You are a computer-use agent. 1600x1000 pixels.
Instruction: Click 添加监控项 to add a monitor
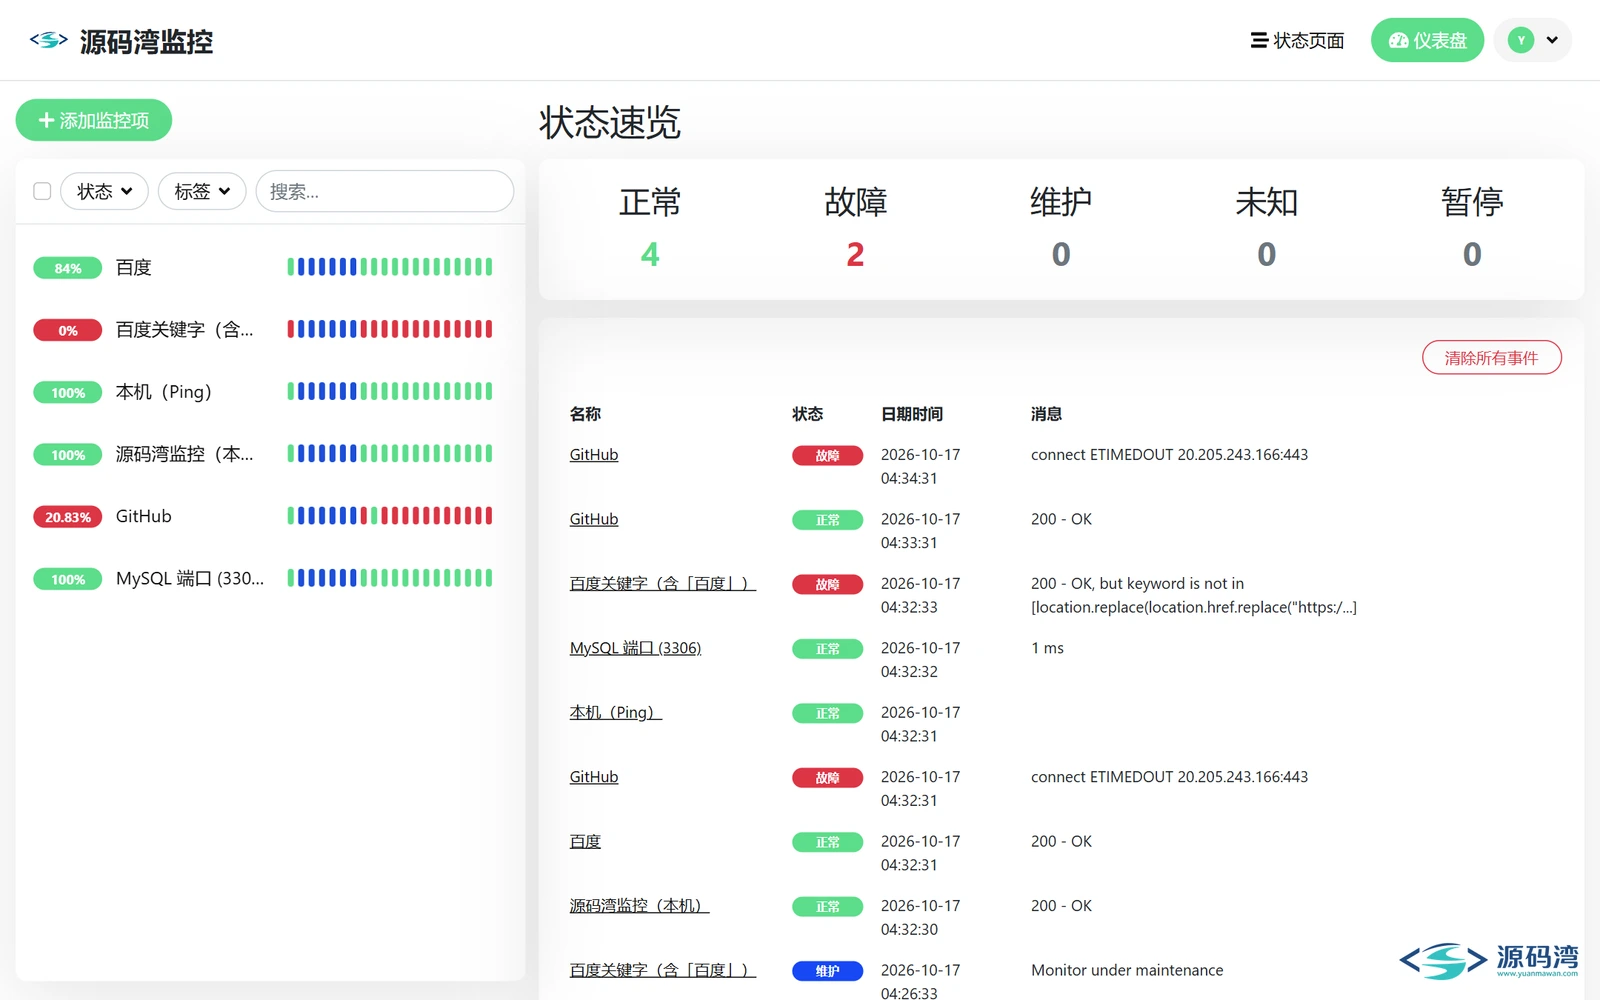click(x=94, y=120)
